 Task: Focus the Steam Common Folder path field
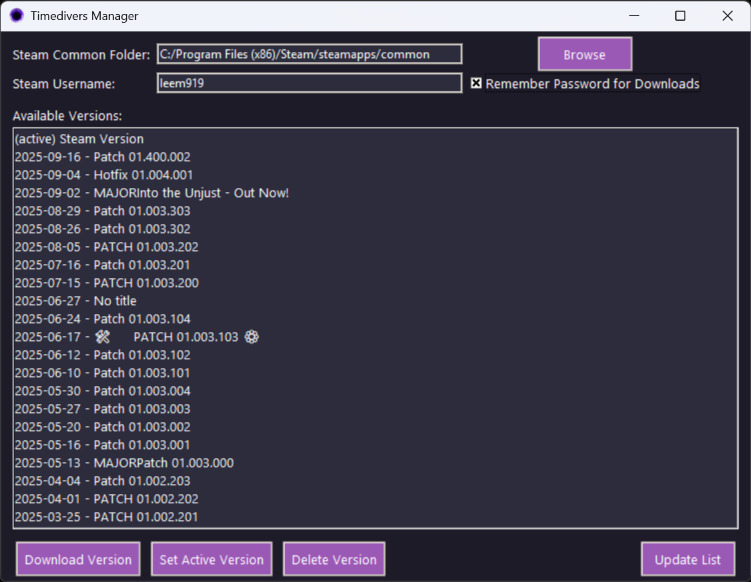click(x=309, y=54)
